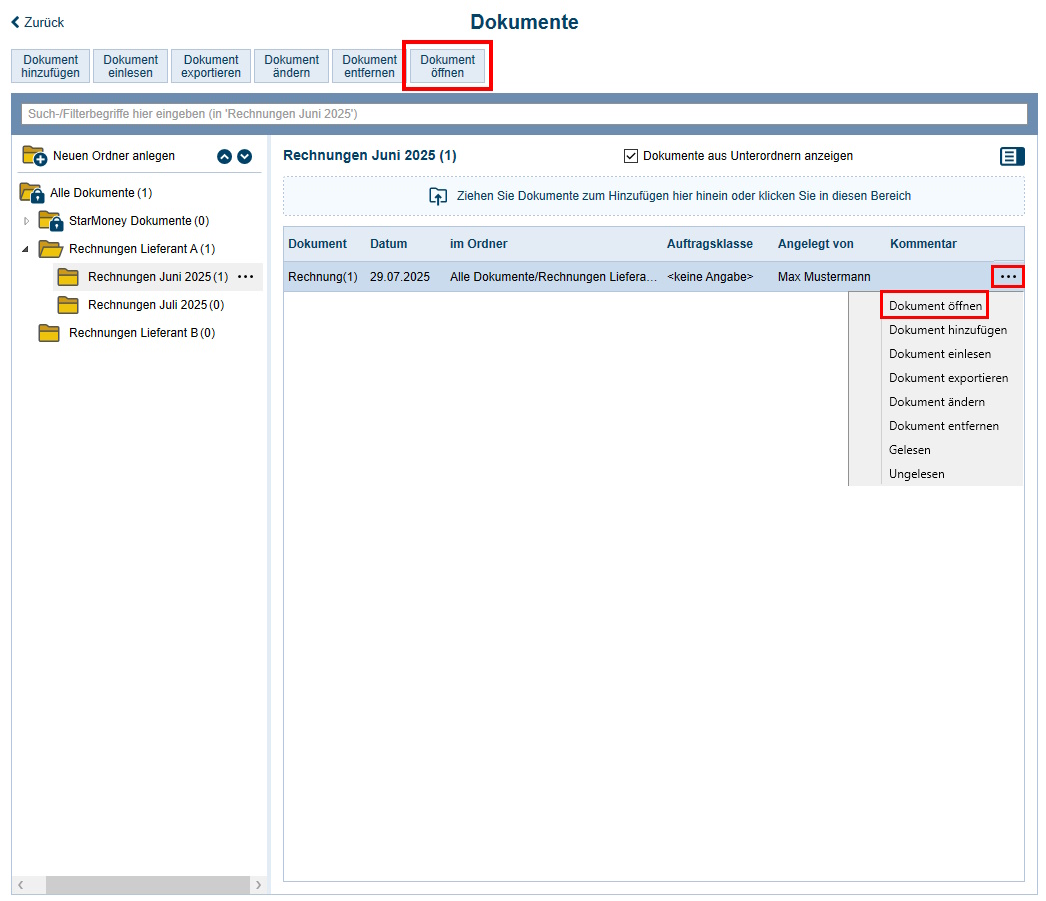Go back via the Zurück link
The height and width of the screenshot is (901, 1046).
[38, 22]
